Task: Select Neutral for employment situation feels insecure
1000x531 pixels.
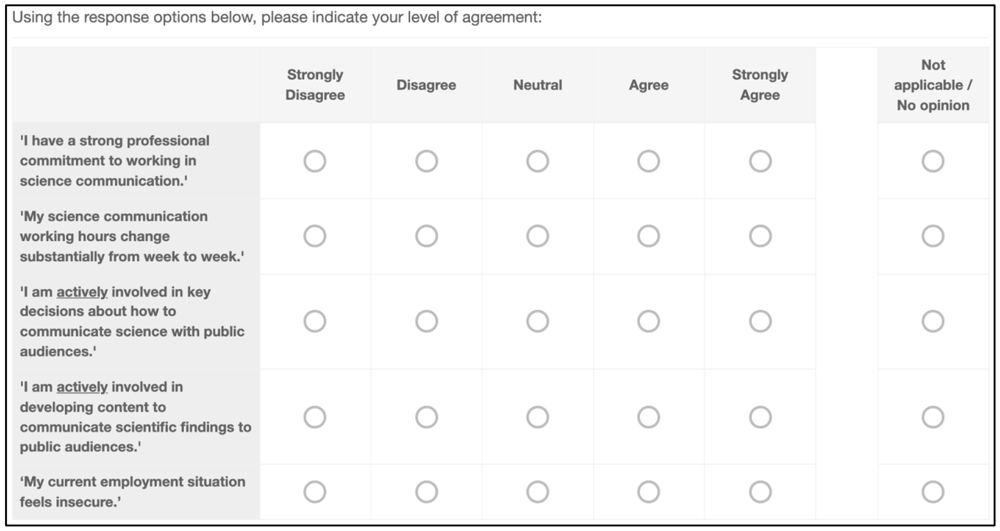Action: tap(538, 491)
